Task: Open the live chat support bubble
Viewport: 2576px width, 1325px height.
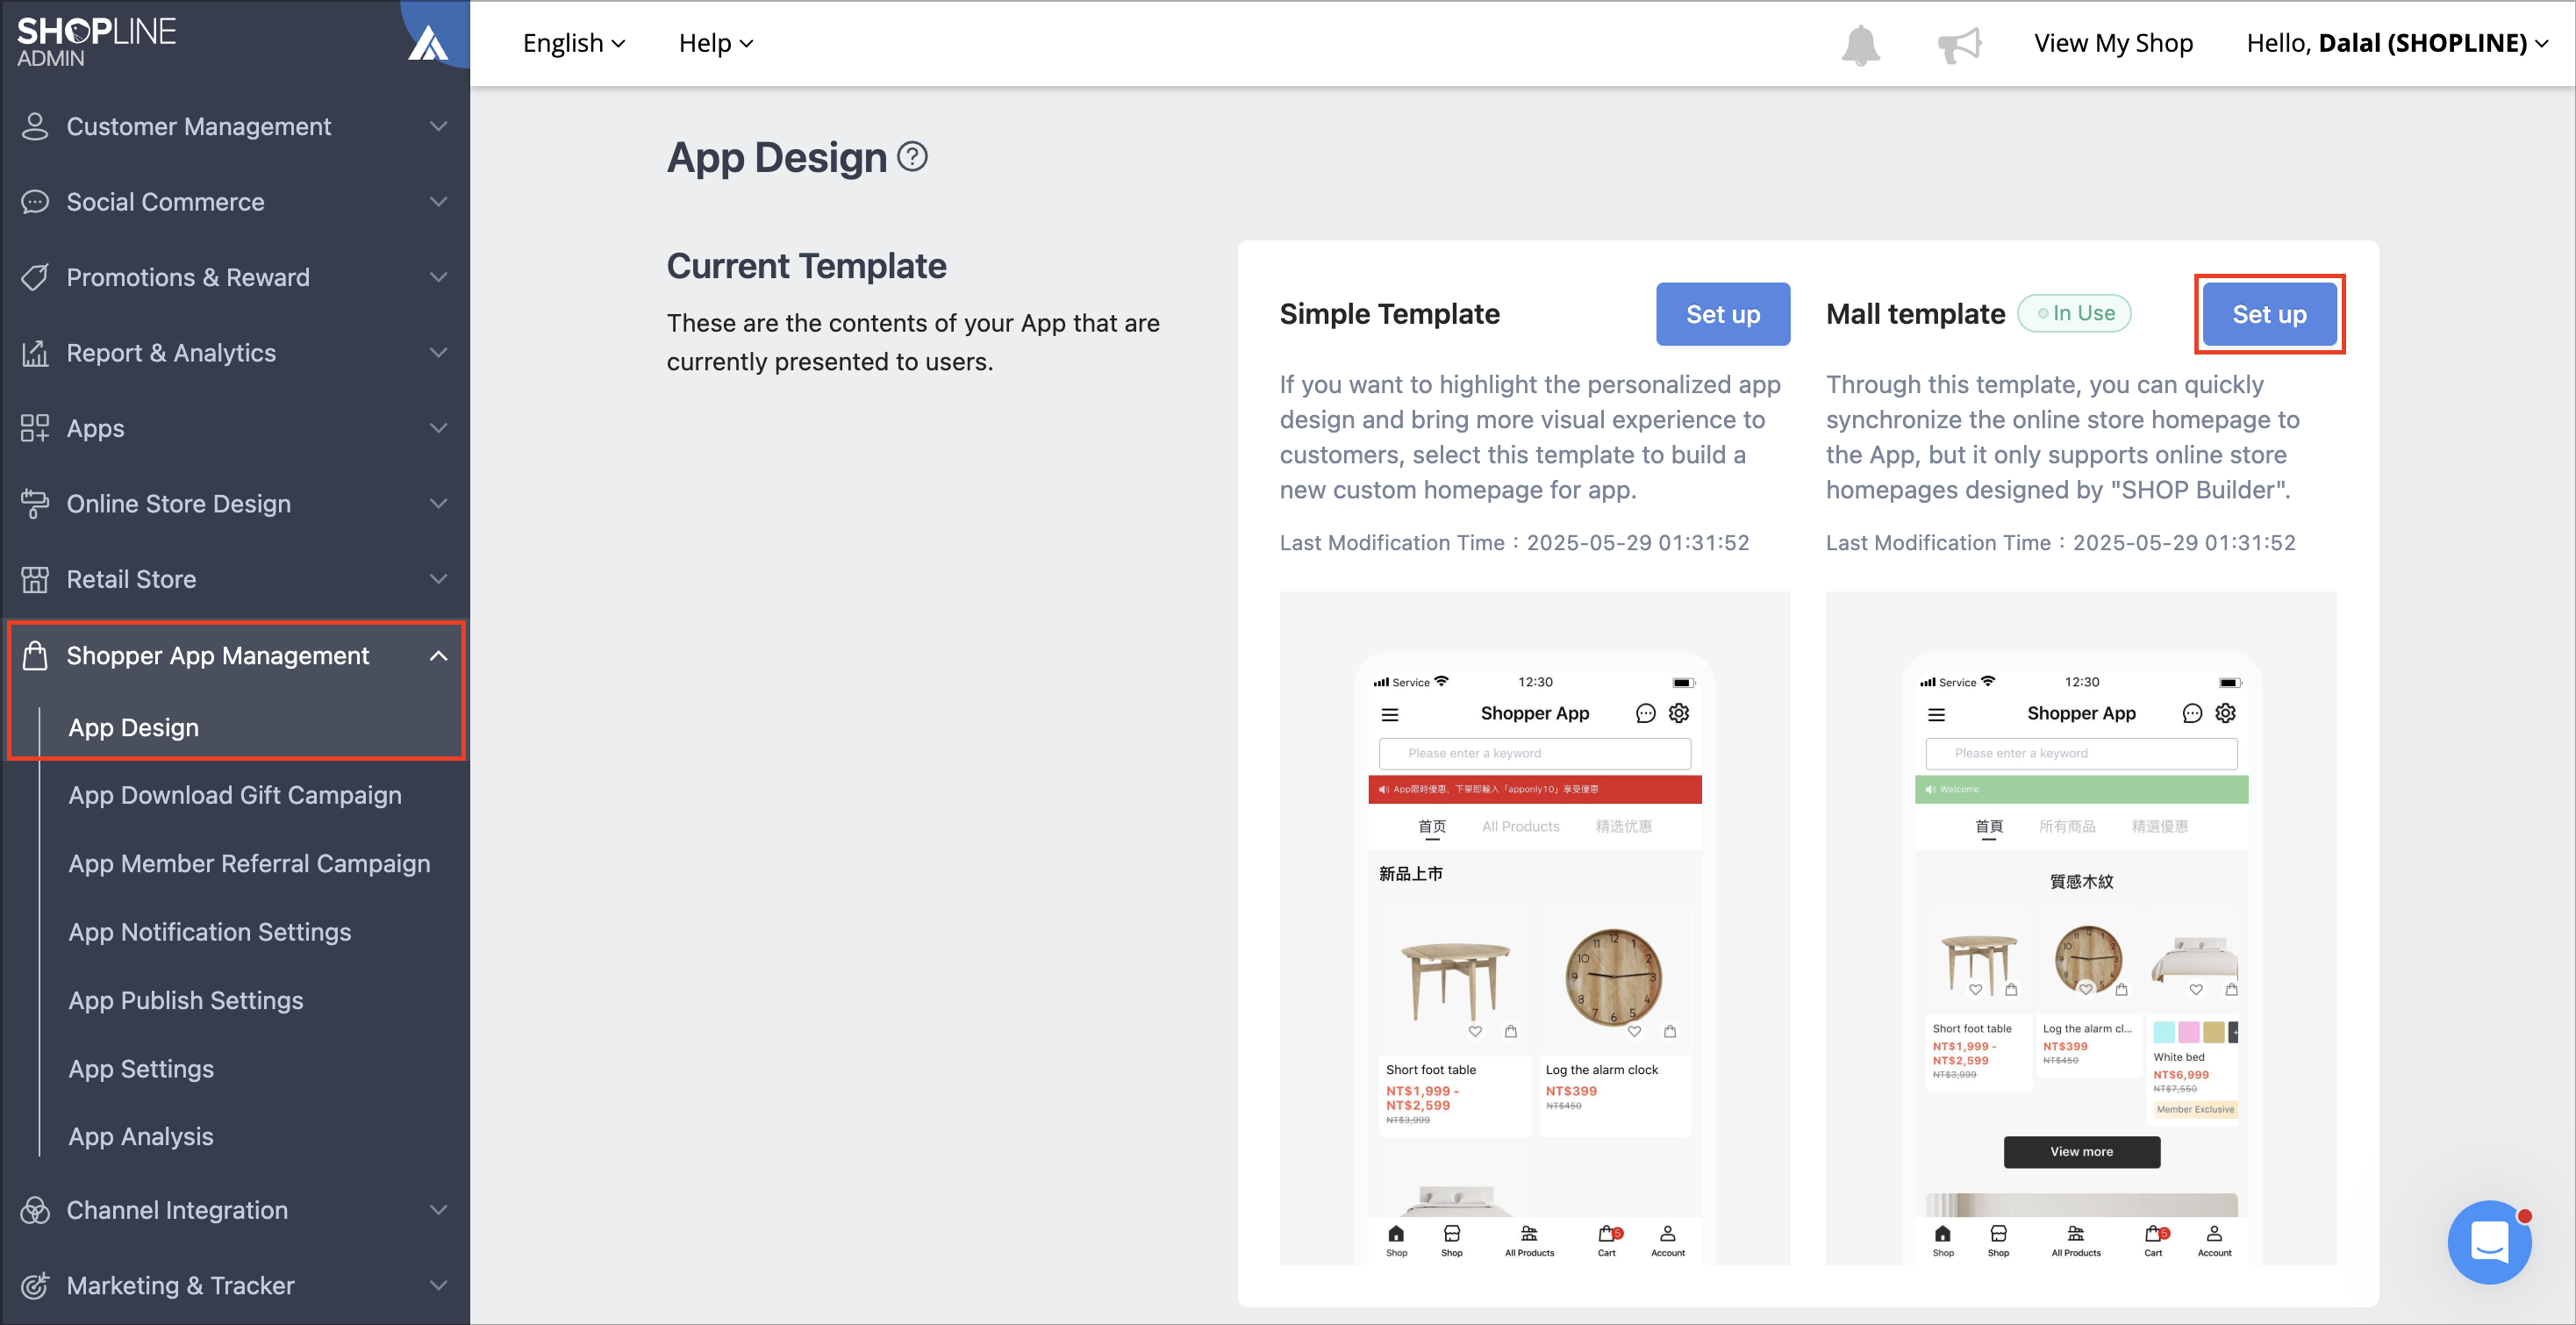Action: [x=2488, y=1243]
